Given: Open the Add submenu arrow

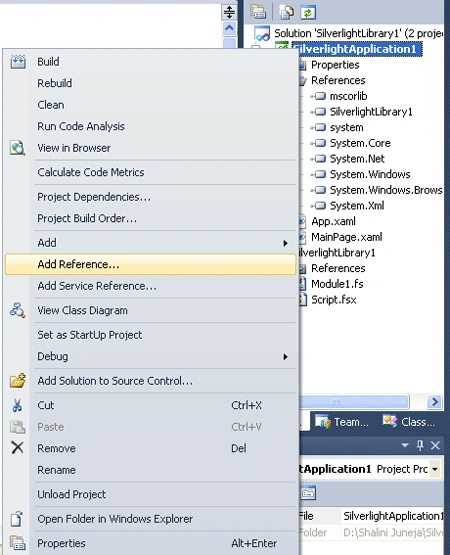Looking at the screenshot, I should (285, 243).
